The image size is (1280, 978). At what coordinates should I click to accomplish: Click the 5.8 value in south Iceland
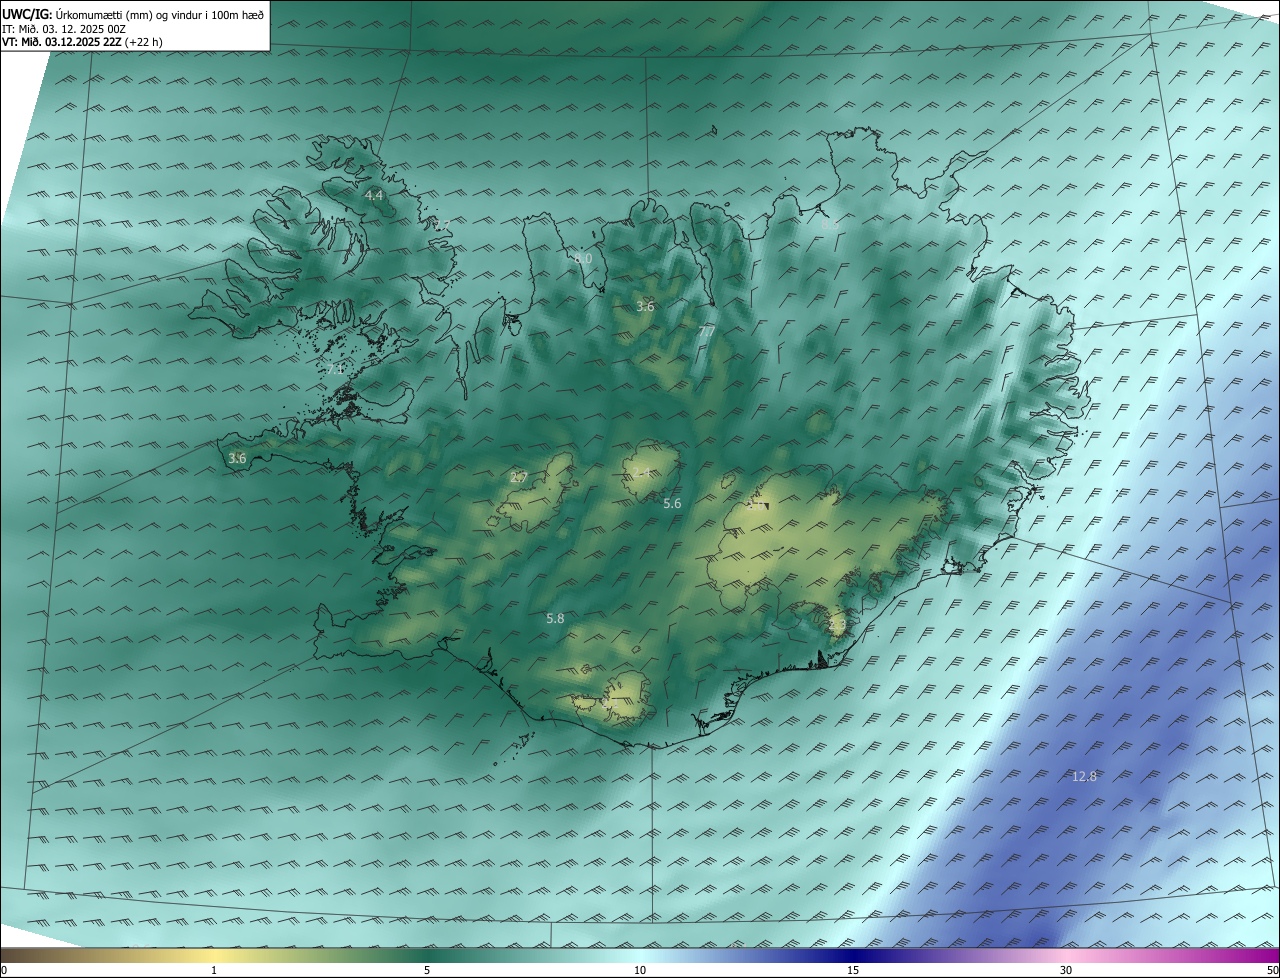click(555, 619)
